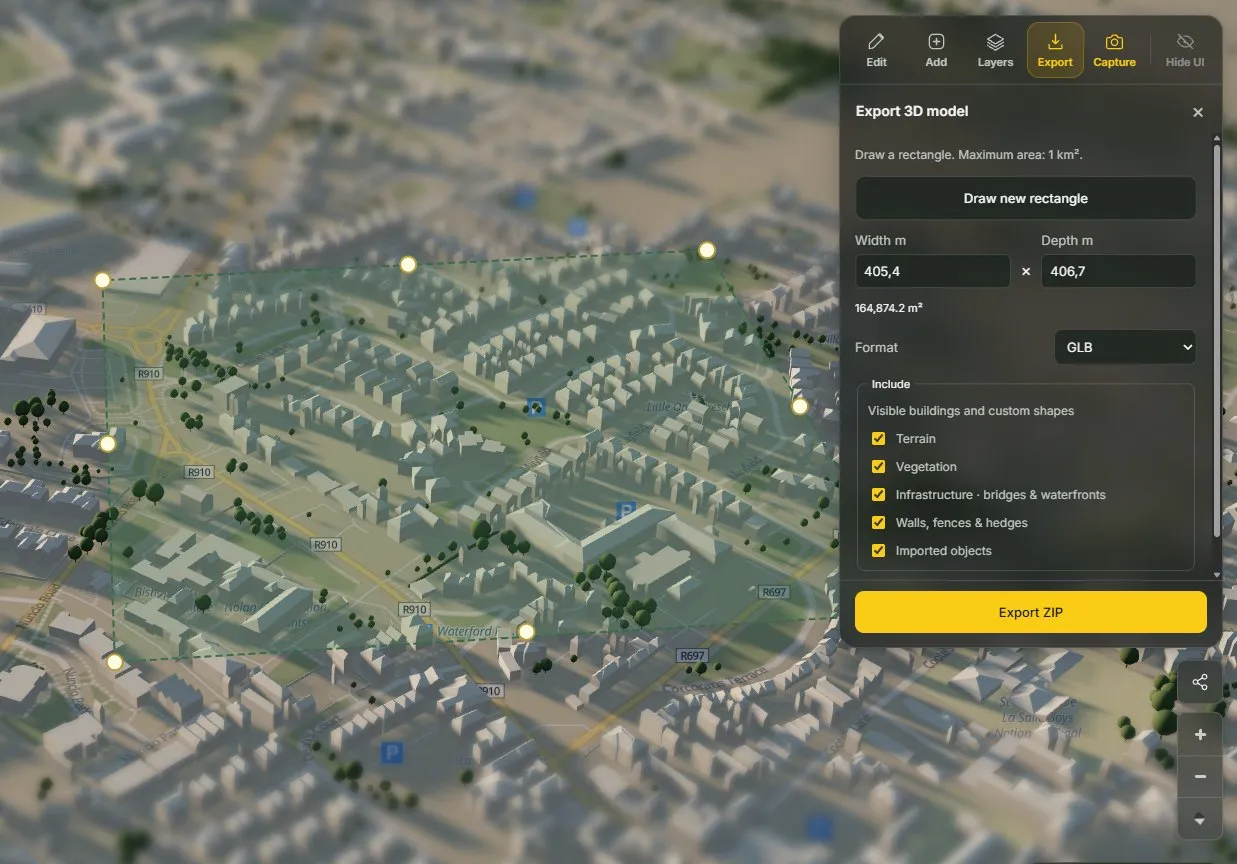The height and width of the screenshot is (864, 1237).
Task: Click the 'Visible buildings and custom shapes' text
Action: click(971, 410)
